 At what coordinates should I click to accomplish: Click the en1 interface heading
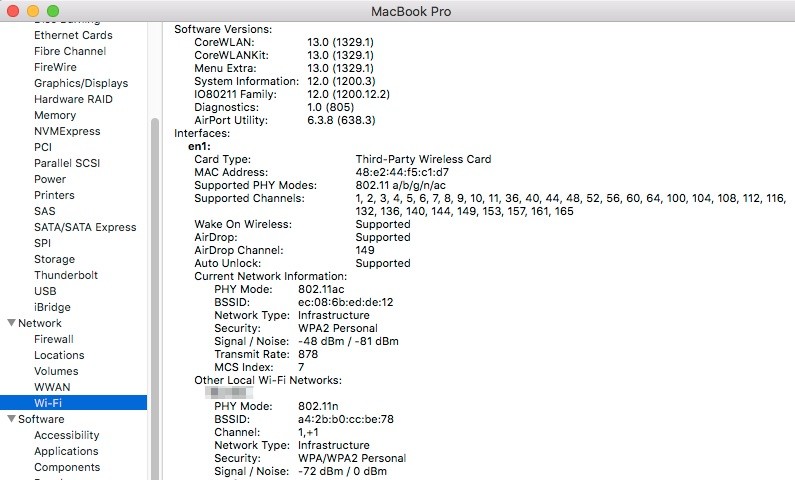click(199, 146)
